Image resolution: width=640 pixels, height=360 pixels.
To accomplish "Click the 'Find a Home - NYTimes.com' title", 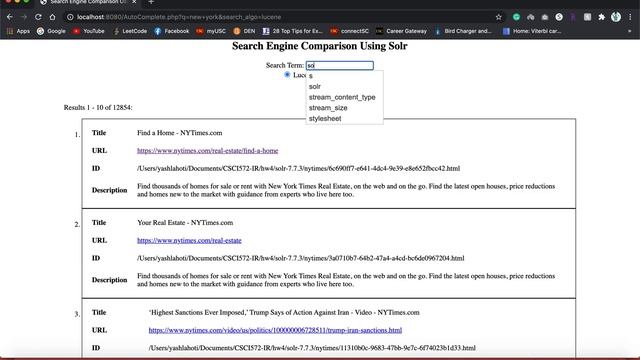I will 180,133.
